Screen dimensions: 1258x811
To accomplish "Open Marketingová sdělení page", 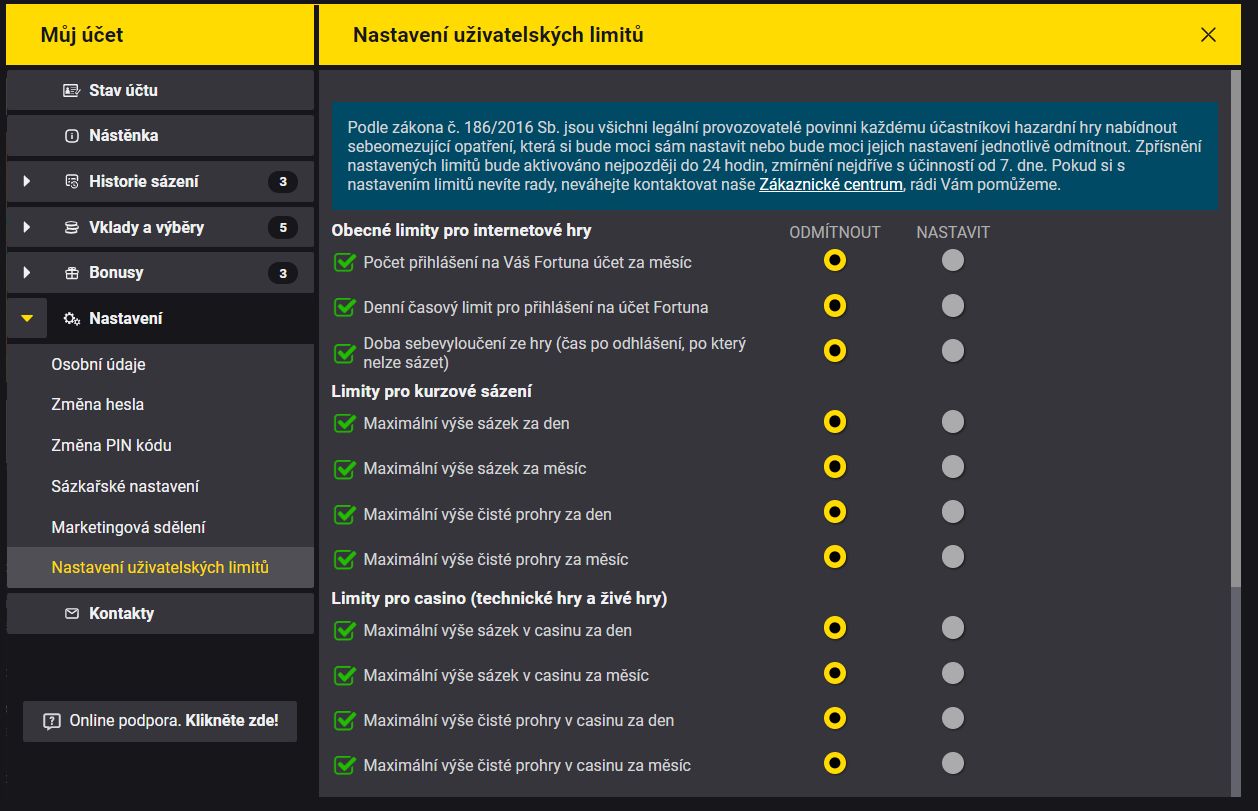I will (x=160, y=527).
